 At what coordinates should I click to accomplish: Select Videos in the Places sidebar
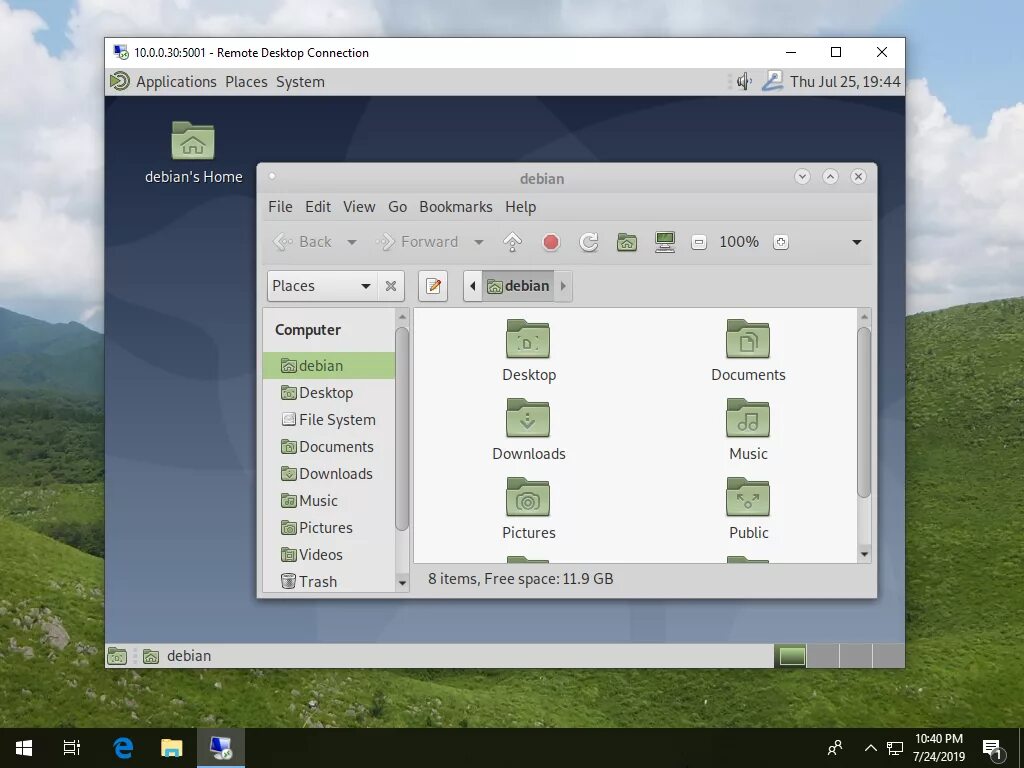point(329,554)
